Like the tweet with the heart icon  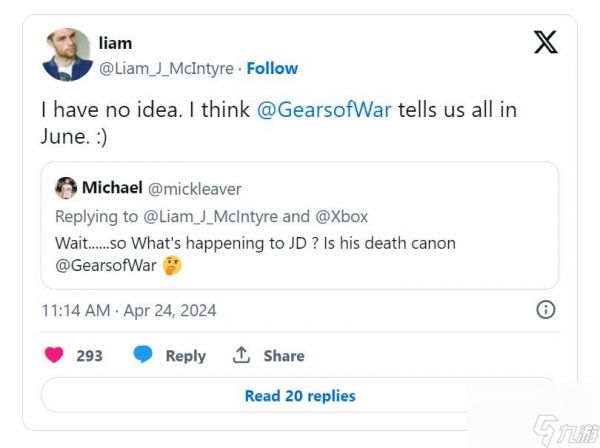pos(55,355)
